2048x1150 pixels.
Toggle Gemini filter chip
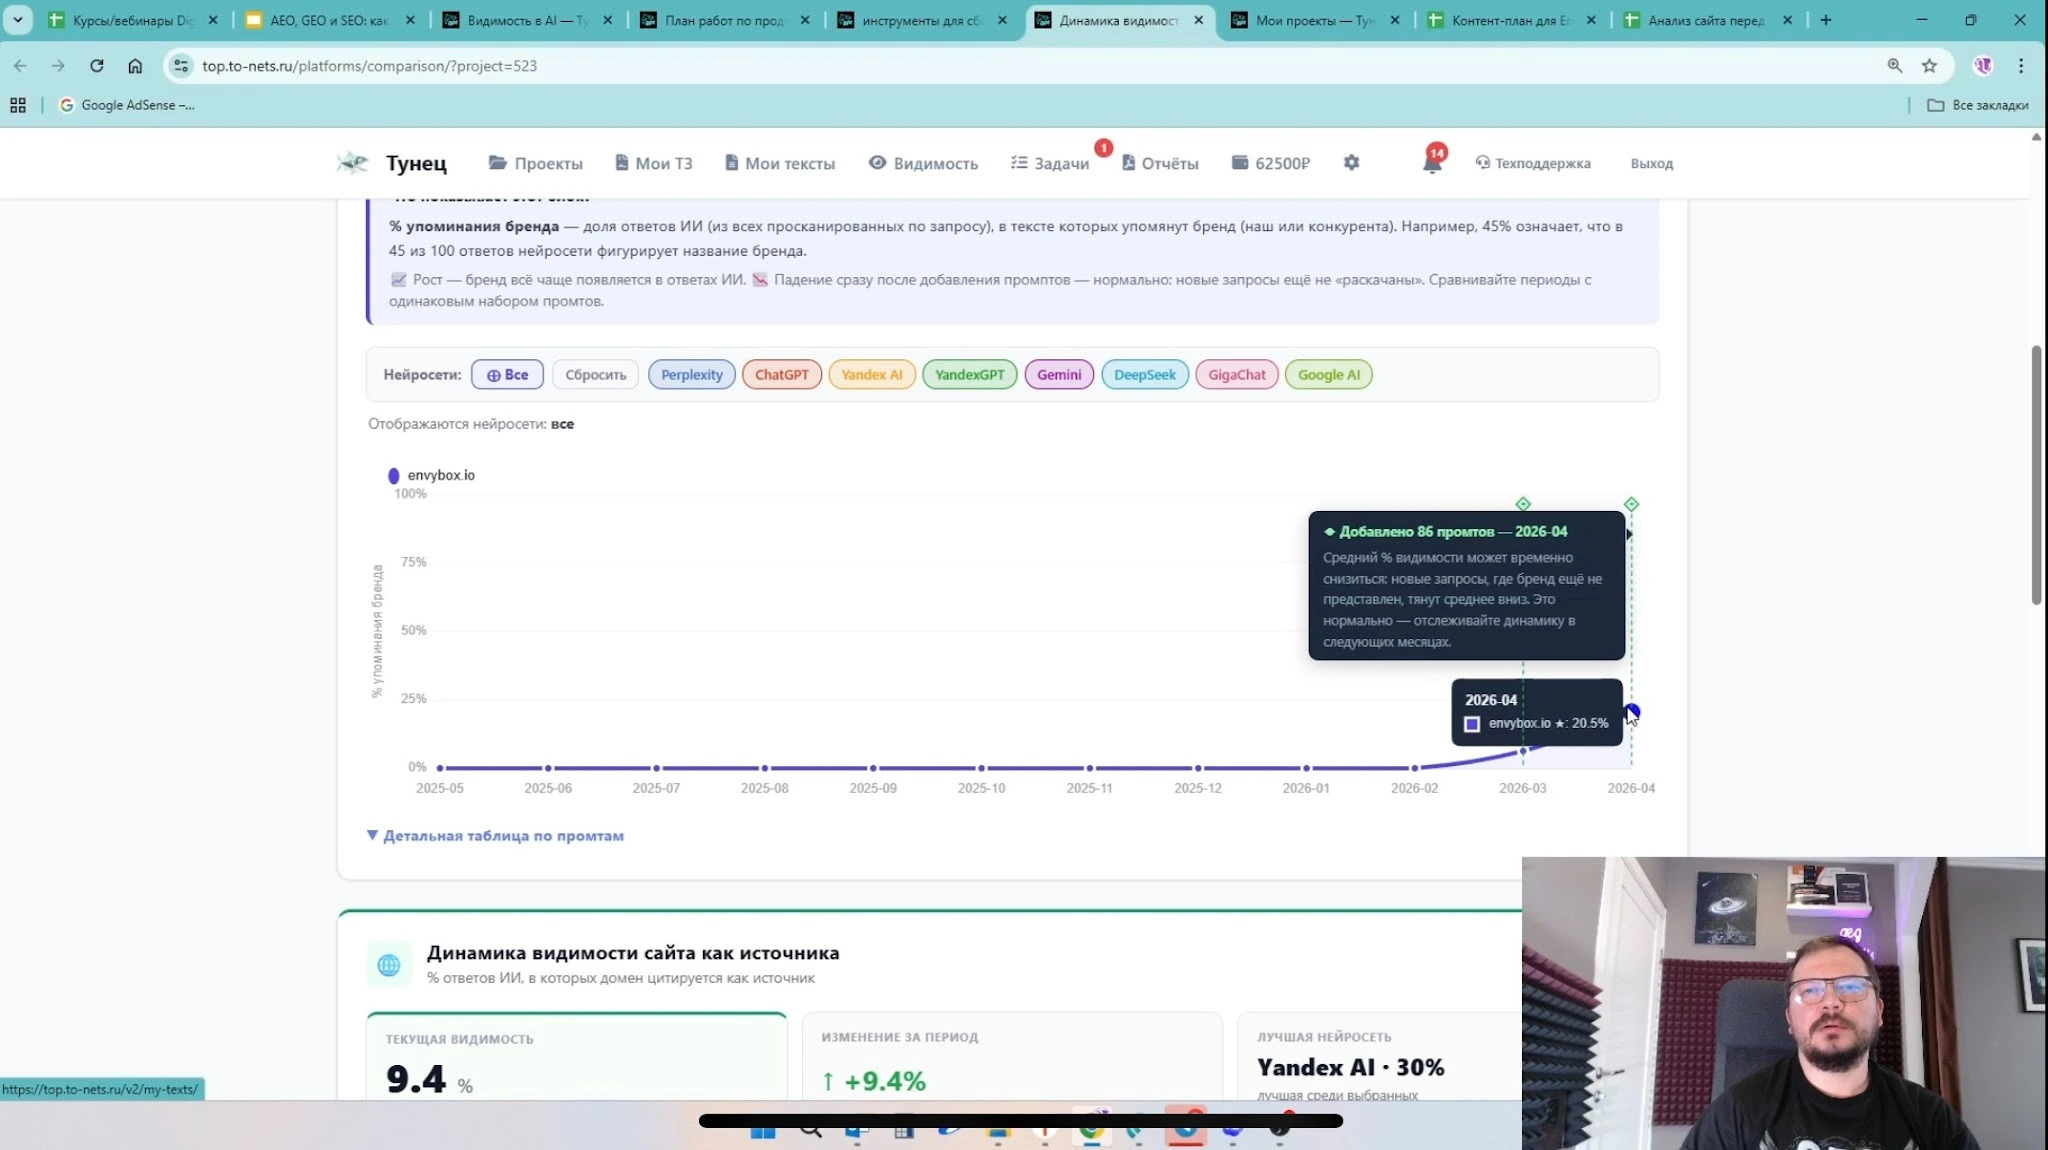click(x=1059, y=375)
